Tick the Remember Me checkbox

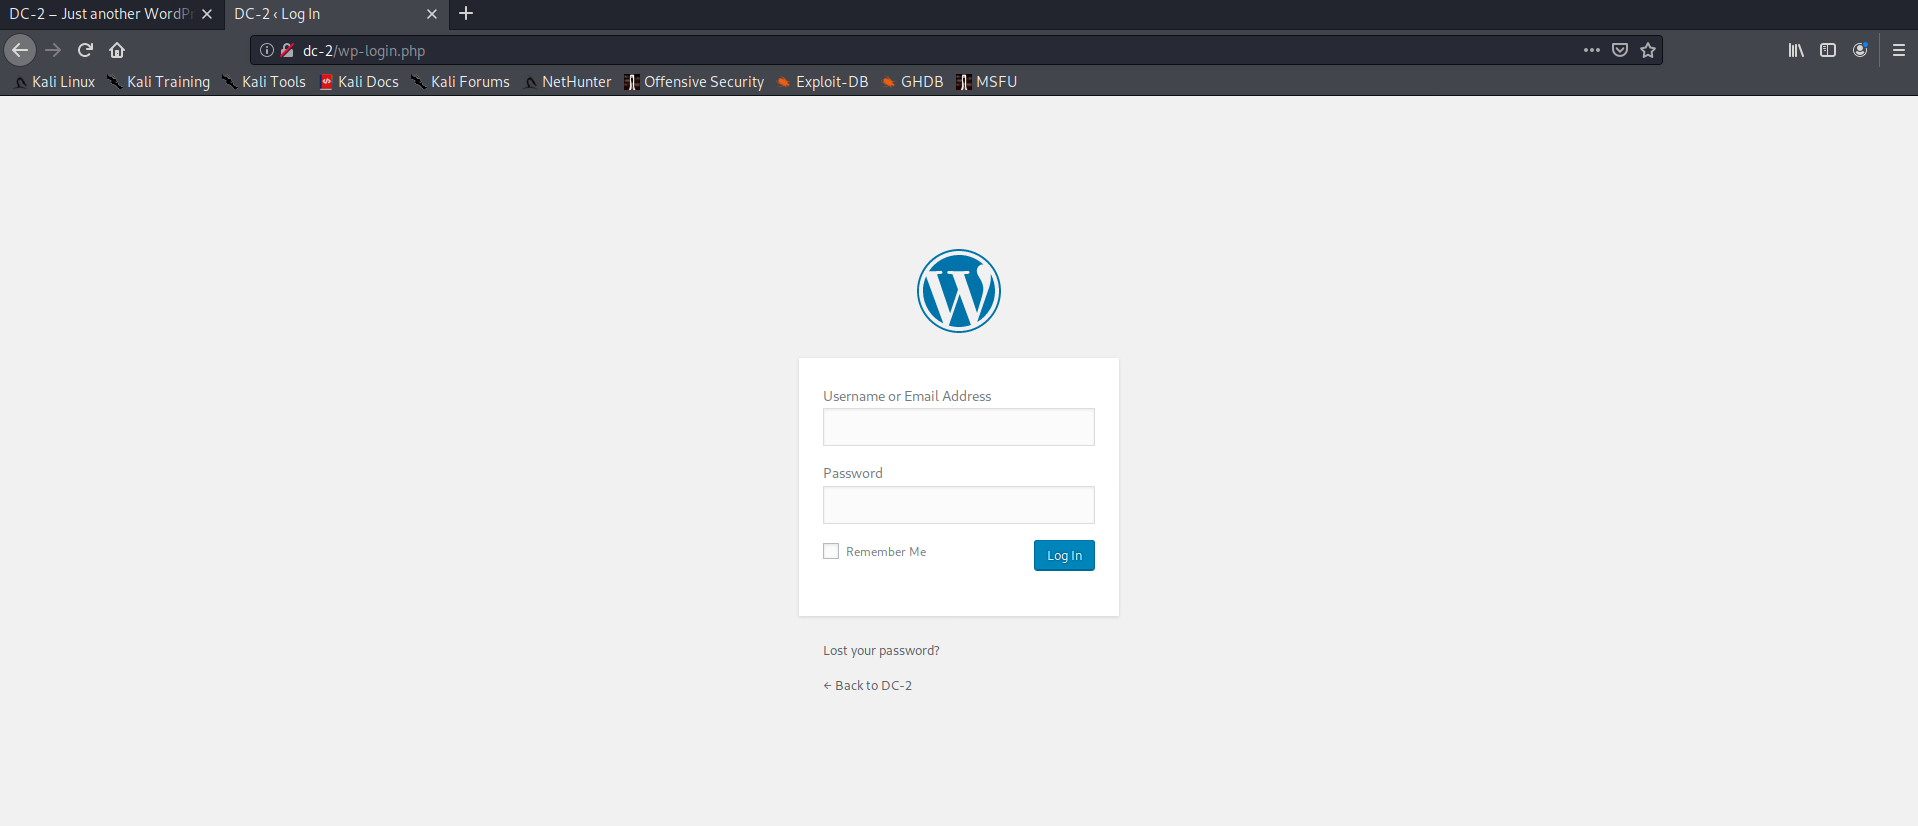coord(831,551)
